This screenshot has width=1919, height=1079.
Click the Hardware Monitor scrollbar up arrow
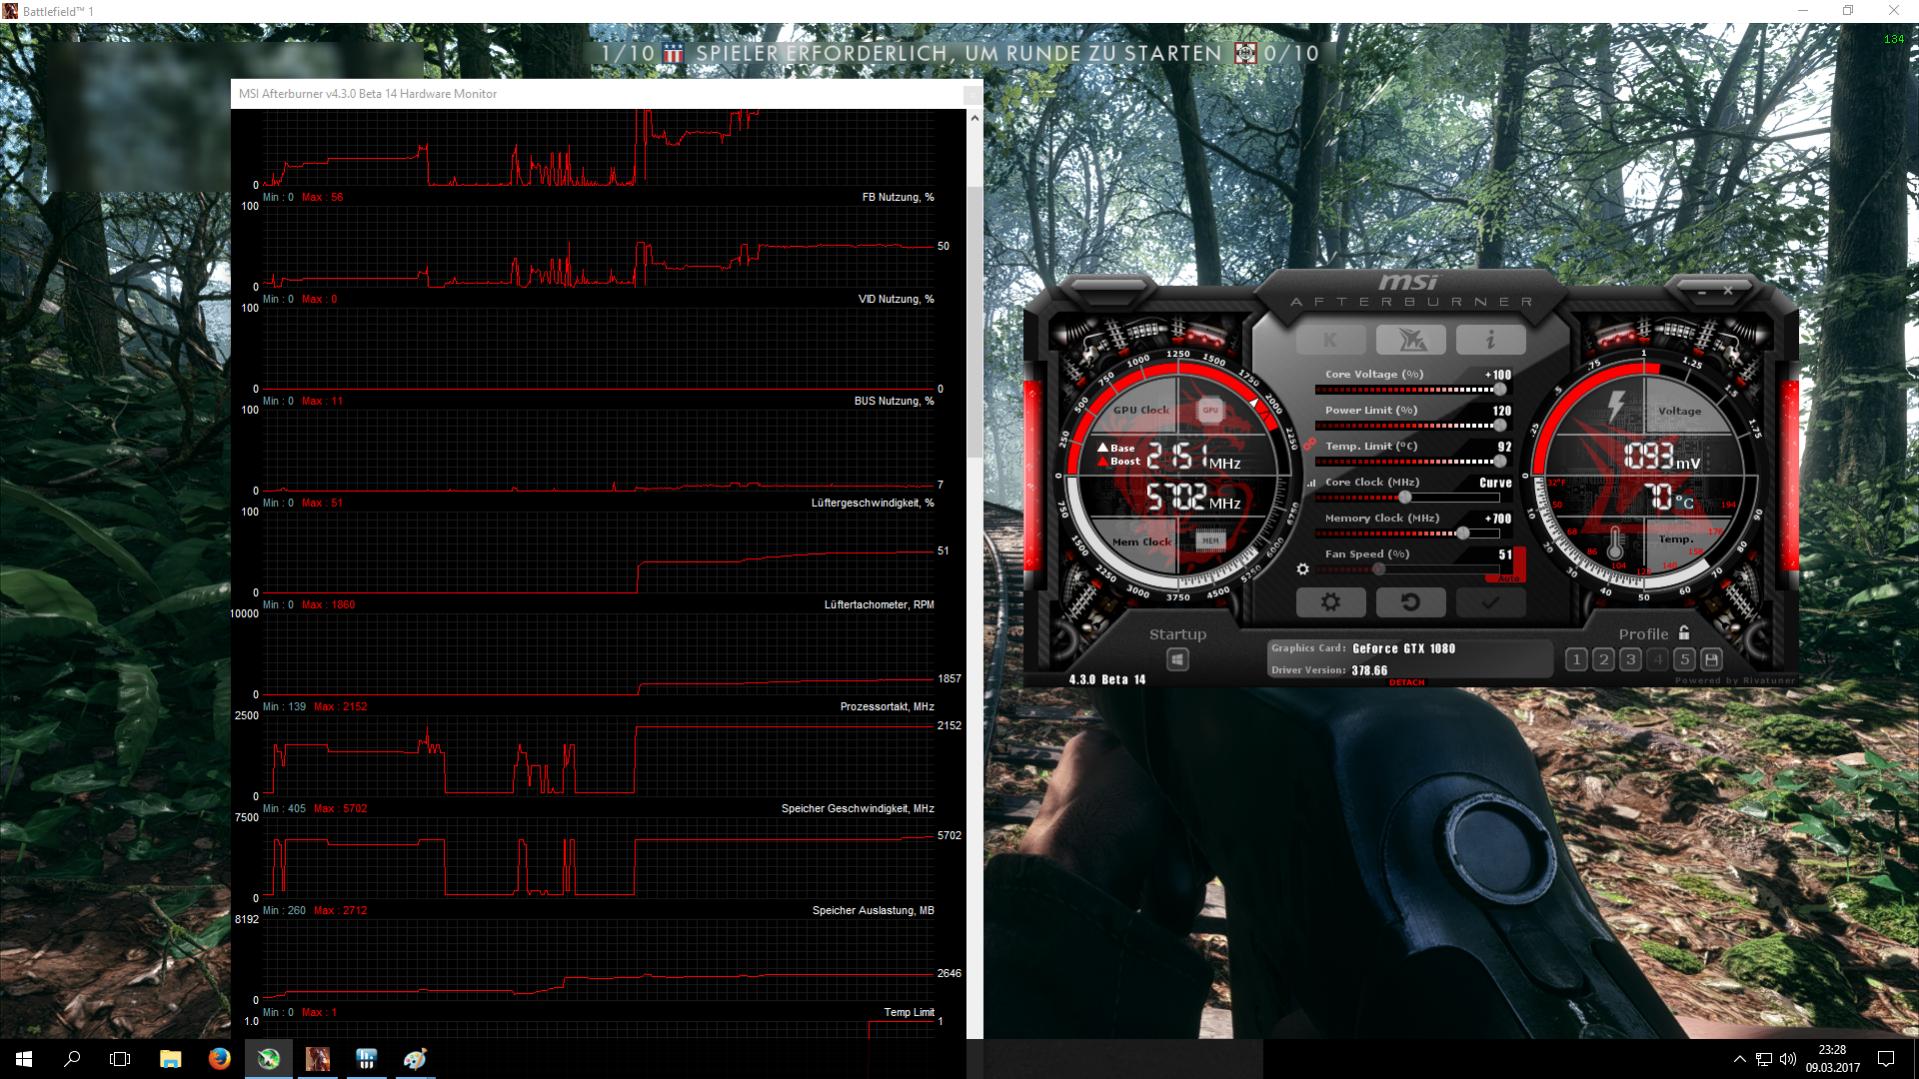(x=975, y=118)
